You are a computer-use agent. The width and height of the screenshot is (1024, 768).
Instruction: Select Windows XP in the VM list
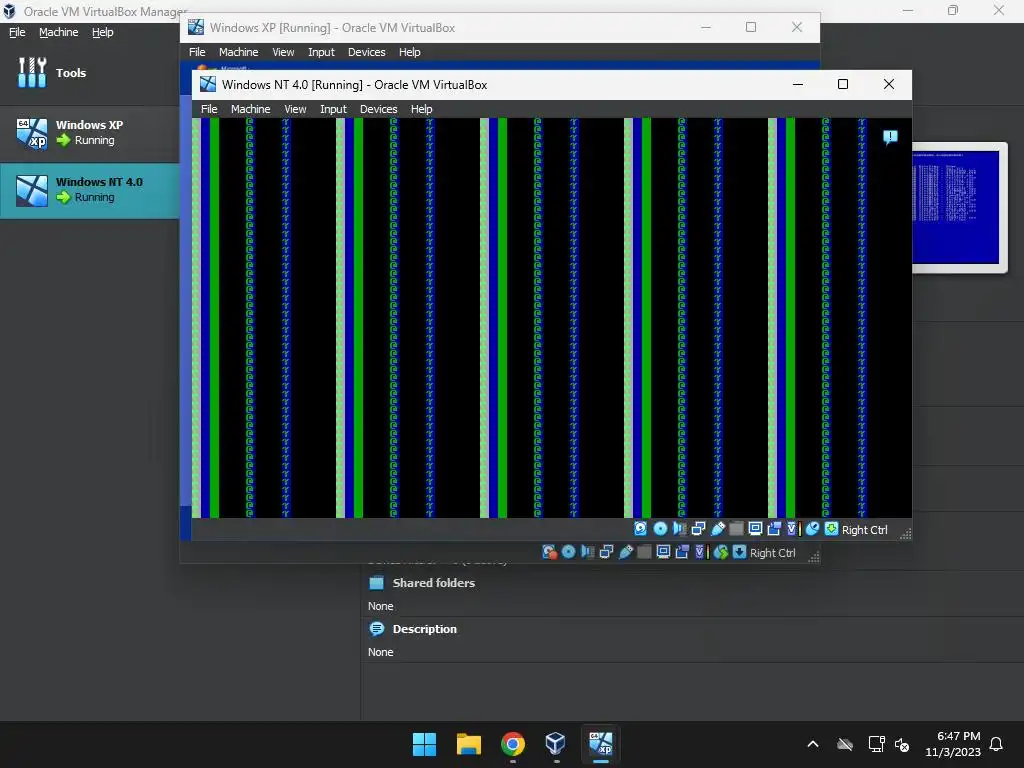tap(90, 133)
